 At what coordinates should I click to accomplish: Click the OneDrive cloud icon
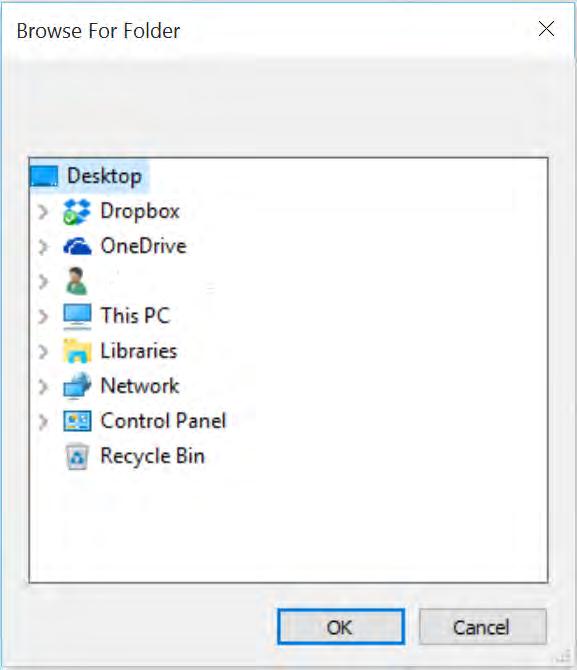point(77,247)
